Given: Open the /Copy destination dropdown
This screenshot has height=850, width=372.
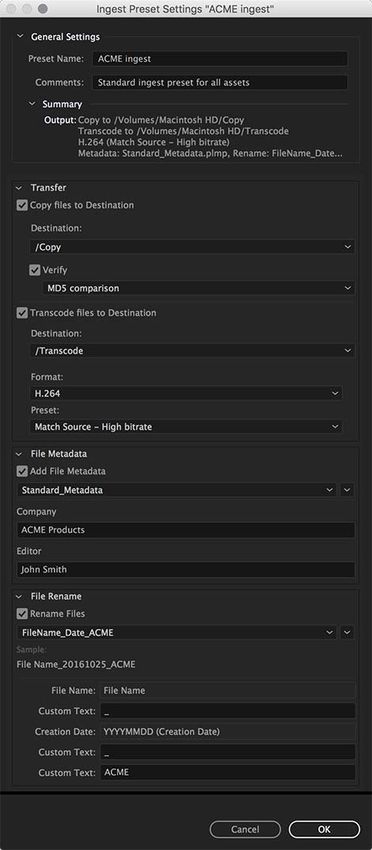Looking at the screenshot, I should [x=193, y=247].
